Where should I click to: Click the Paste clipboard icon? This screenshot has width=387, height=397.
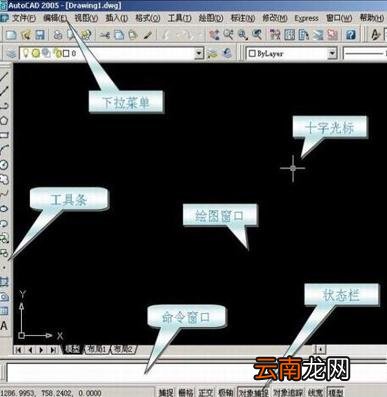click(133, 35)
